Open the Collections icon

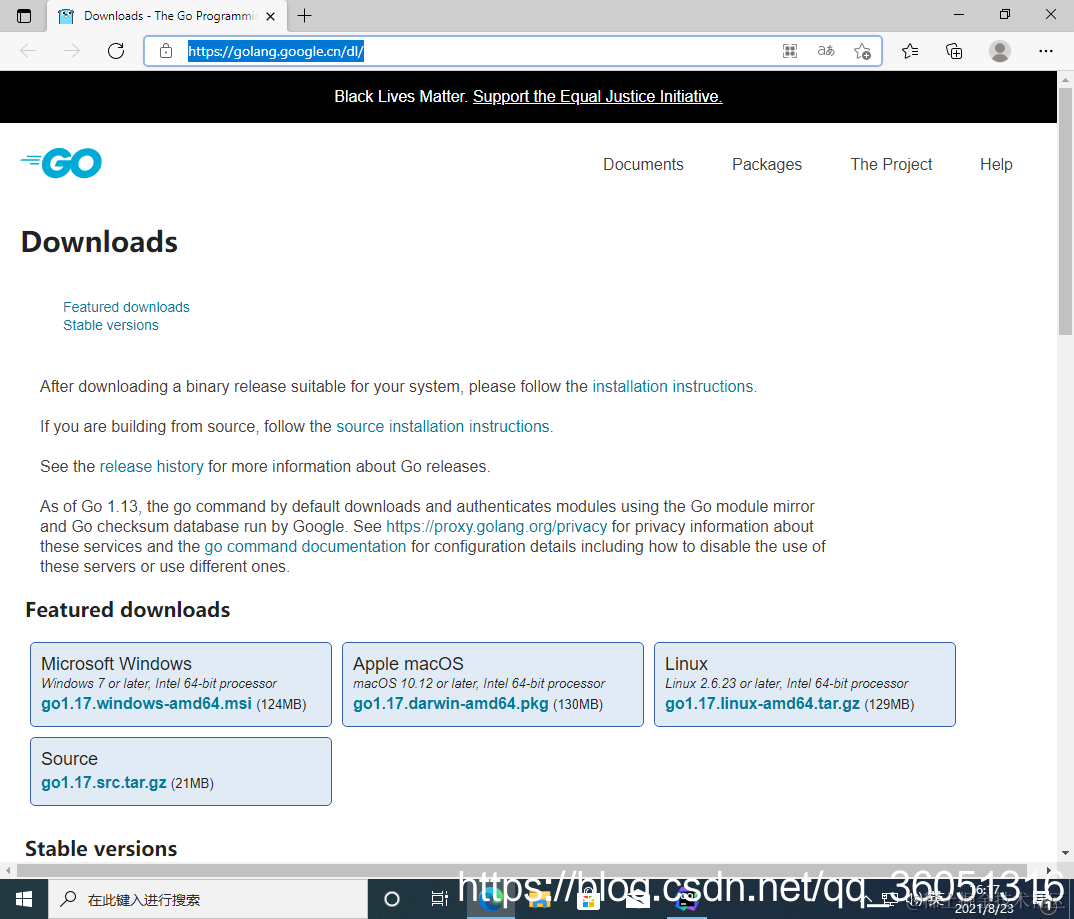pos(953,51)
